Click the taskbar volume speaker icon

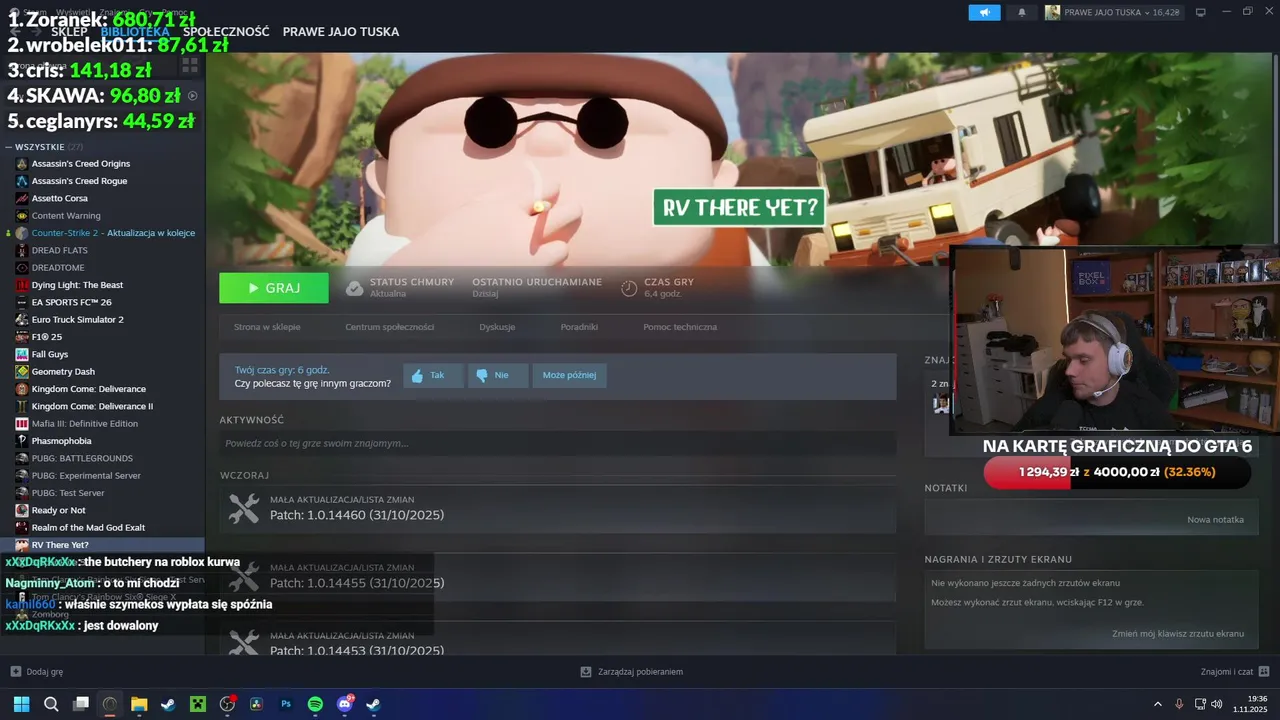(1216, 704)
